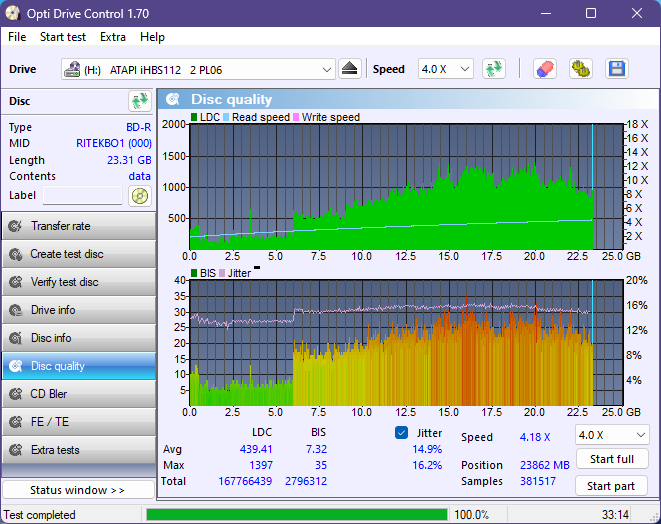
Task: Click the Jitter legend swatch
Action: pyautogui.click(x=222, y=273)
